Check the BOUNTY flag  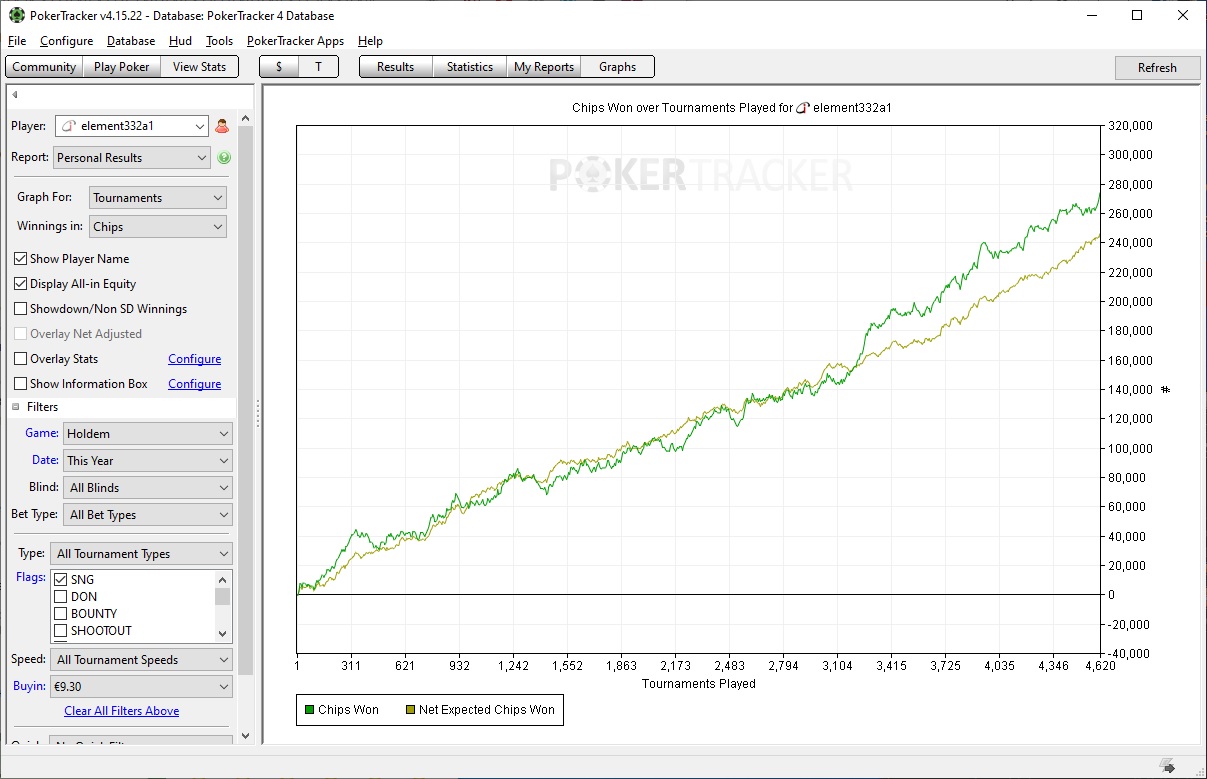(60, 614)
